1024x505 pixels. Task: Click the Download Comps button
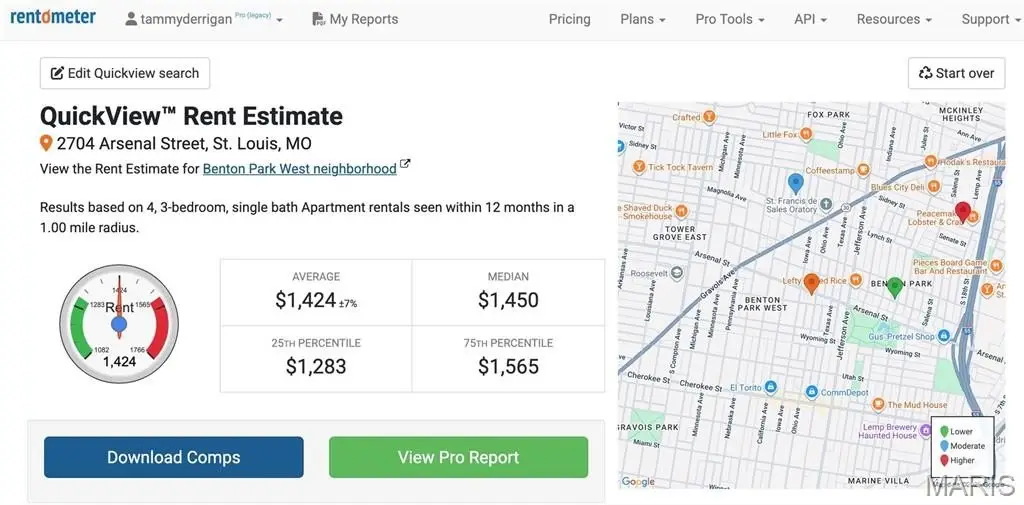click(x=174, y=457)
